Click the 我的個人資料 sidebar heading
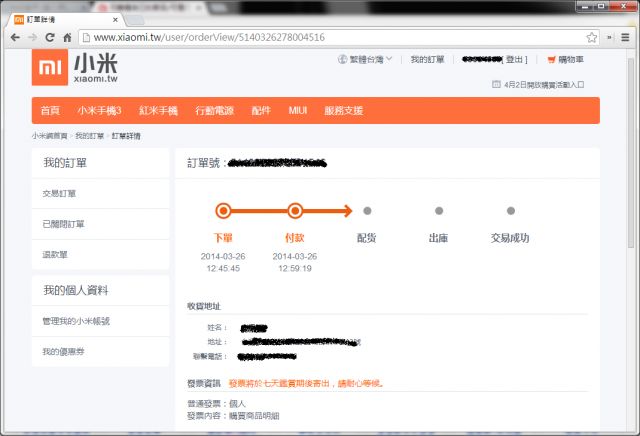Screen dimensions: 640x436 [x=76, y=291]
